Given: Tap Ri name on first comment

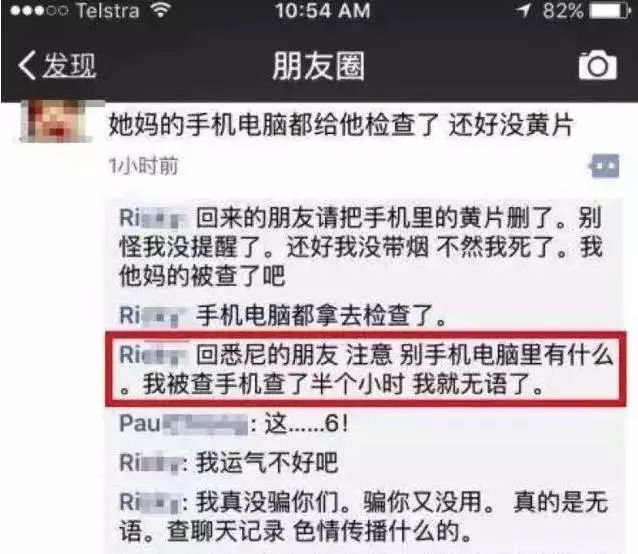Looking at the screenshot, I should click(x=152, y=218).
